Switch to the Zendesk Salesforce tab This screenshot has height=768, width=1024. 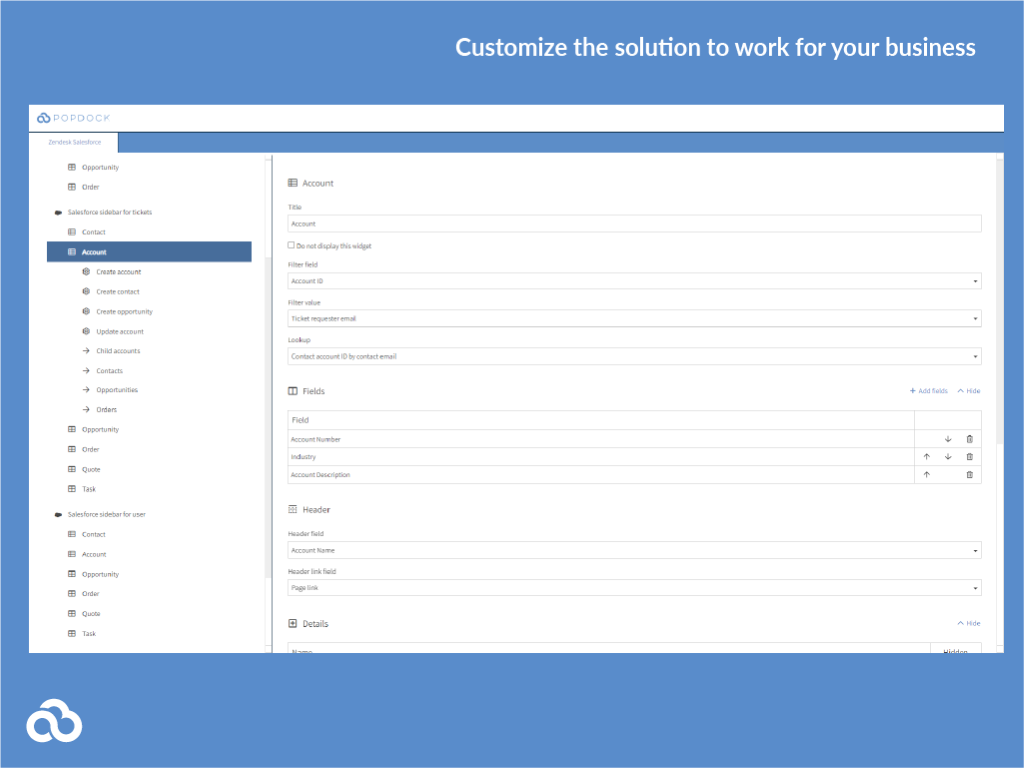click(75, 142)
